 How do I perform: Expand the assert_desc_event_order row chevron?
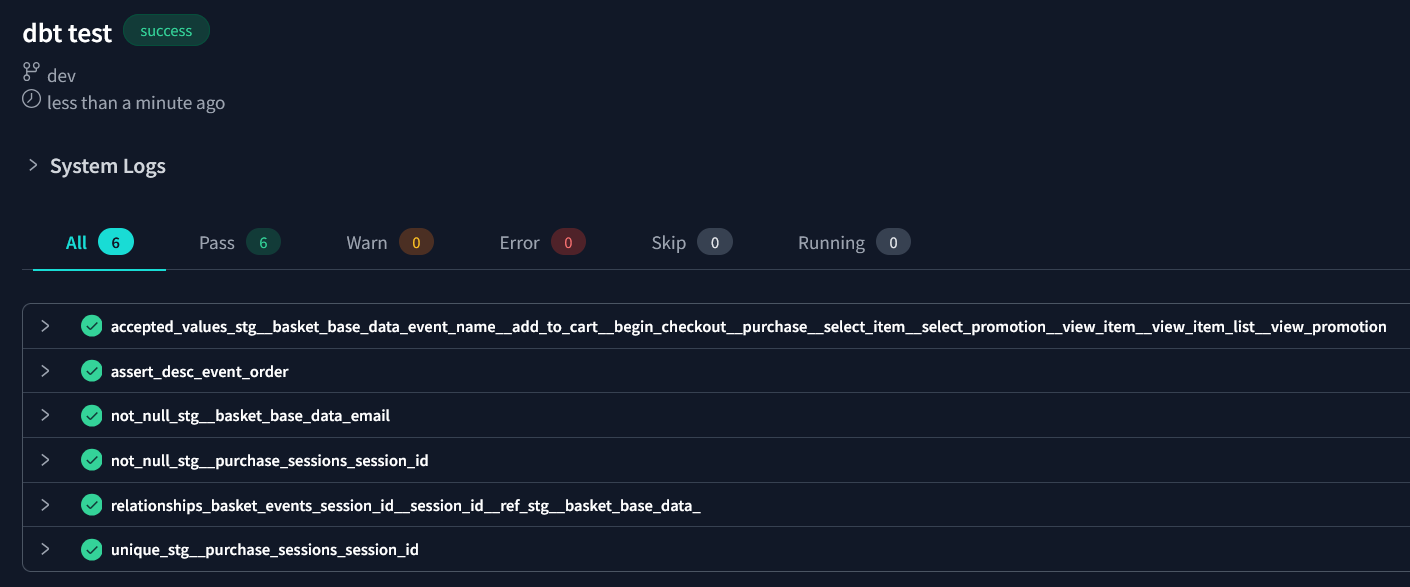(45, 371)
